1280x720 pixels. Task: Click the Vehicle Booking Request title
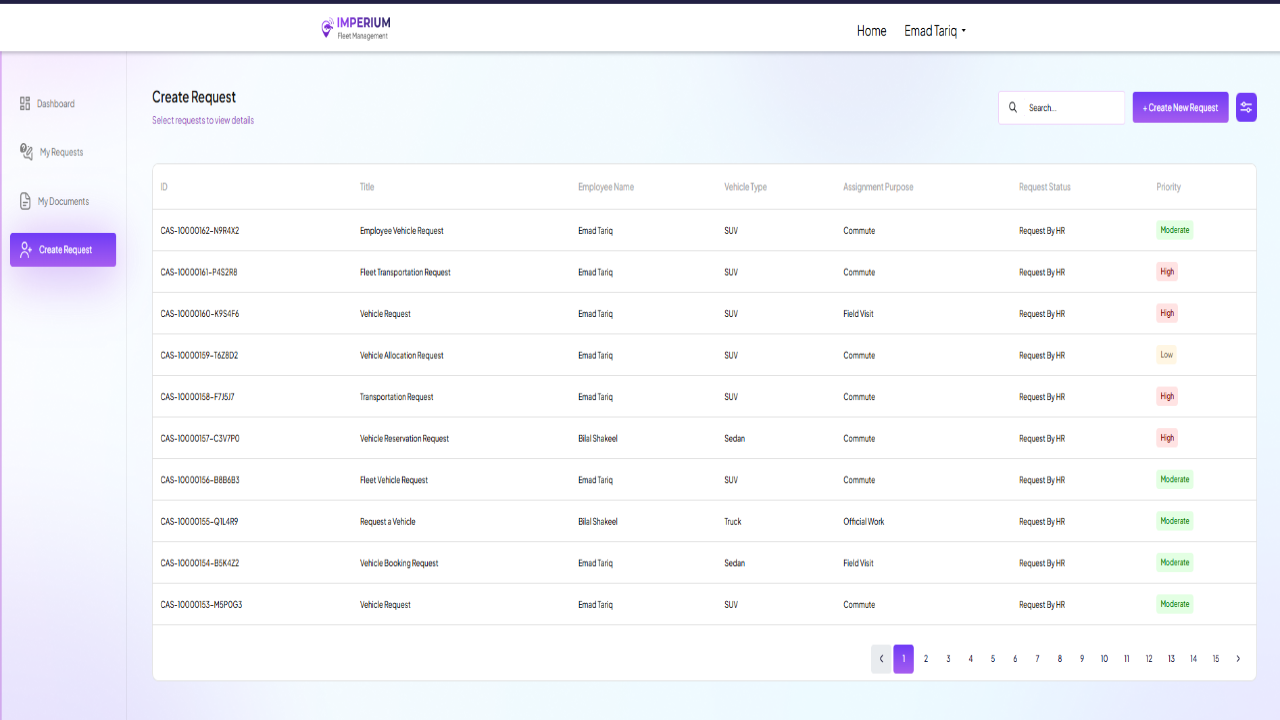(x=399, y=563)
